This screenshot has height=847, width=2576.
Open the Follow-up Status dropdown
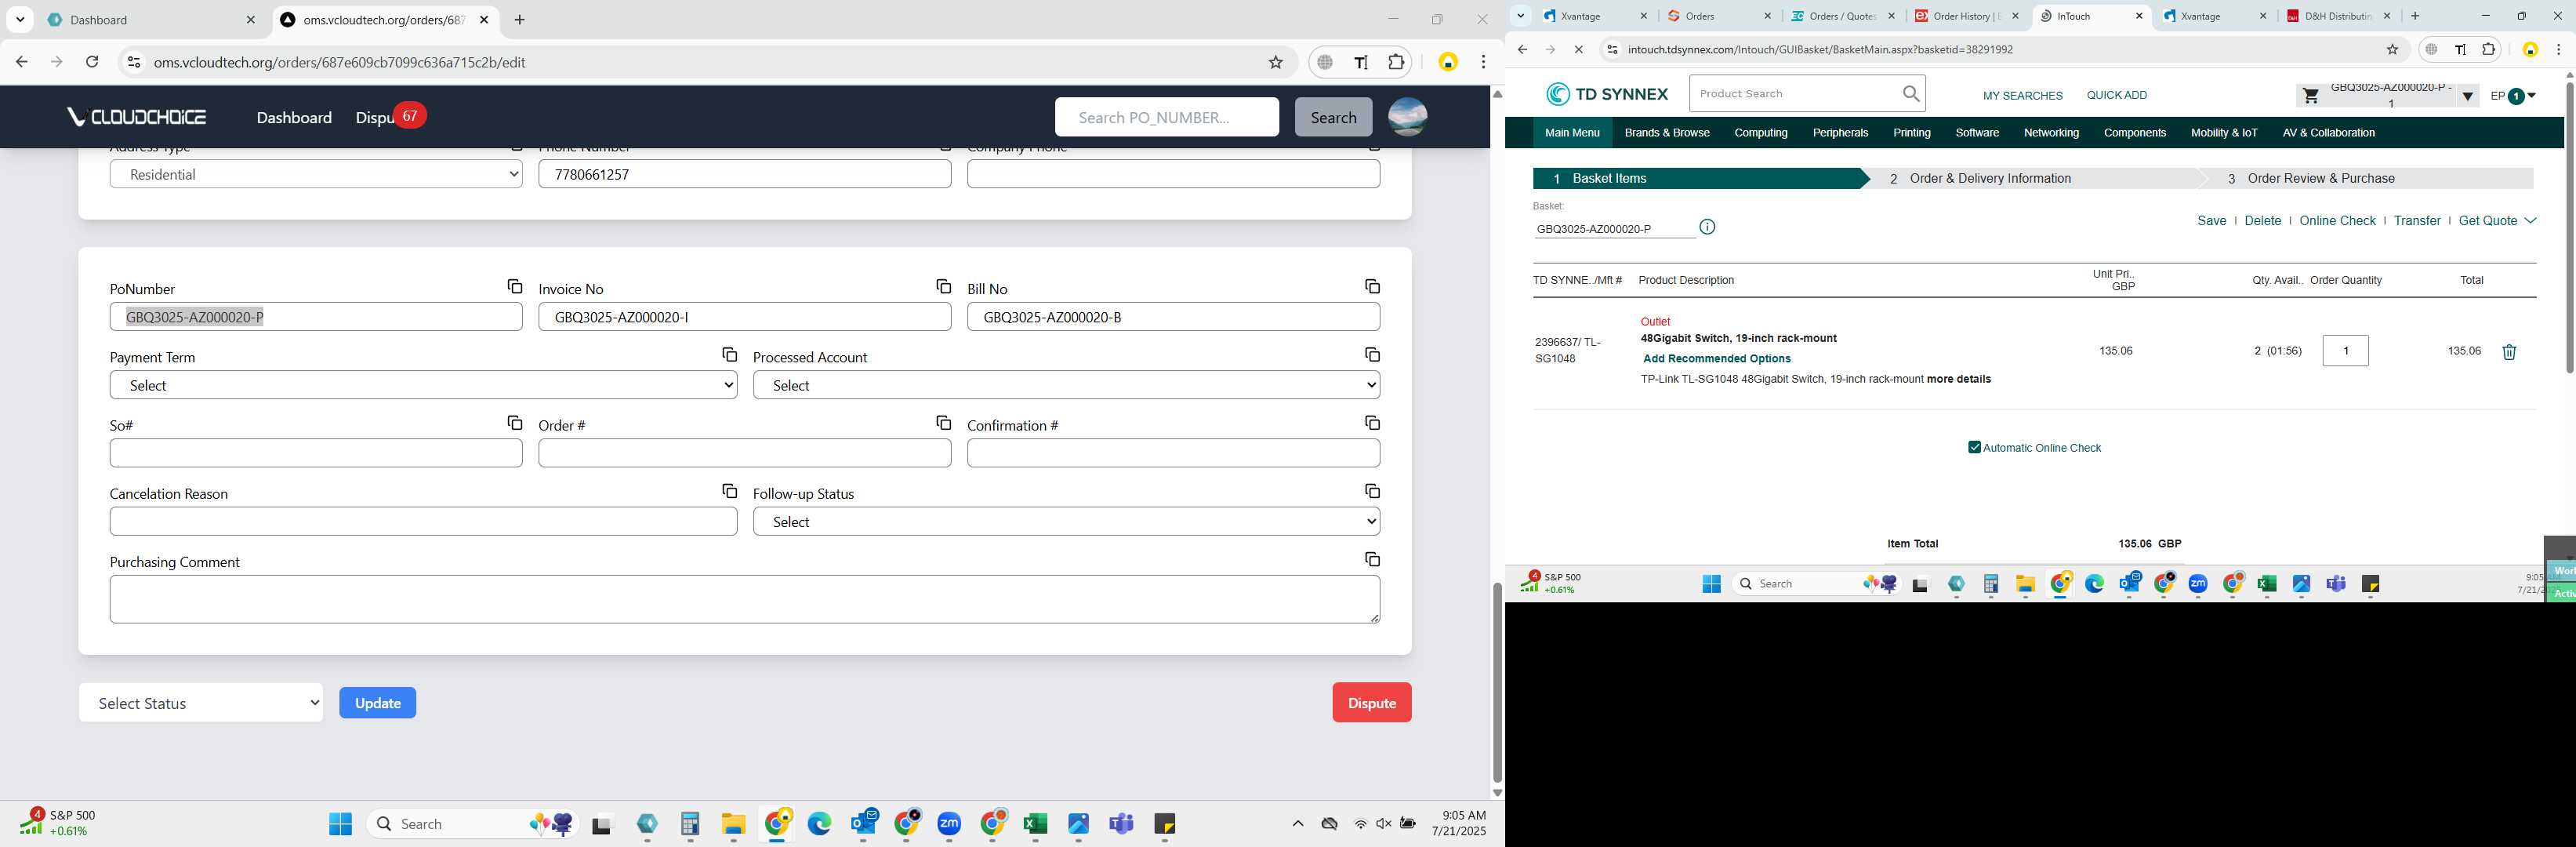(1066, 521)
